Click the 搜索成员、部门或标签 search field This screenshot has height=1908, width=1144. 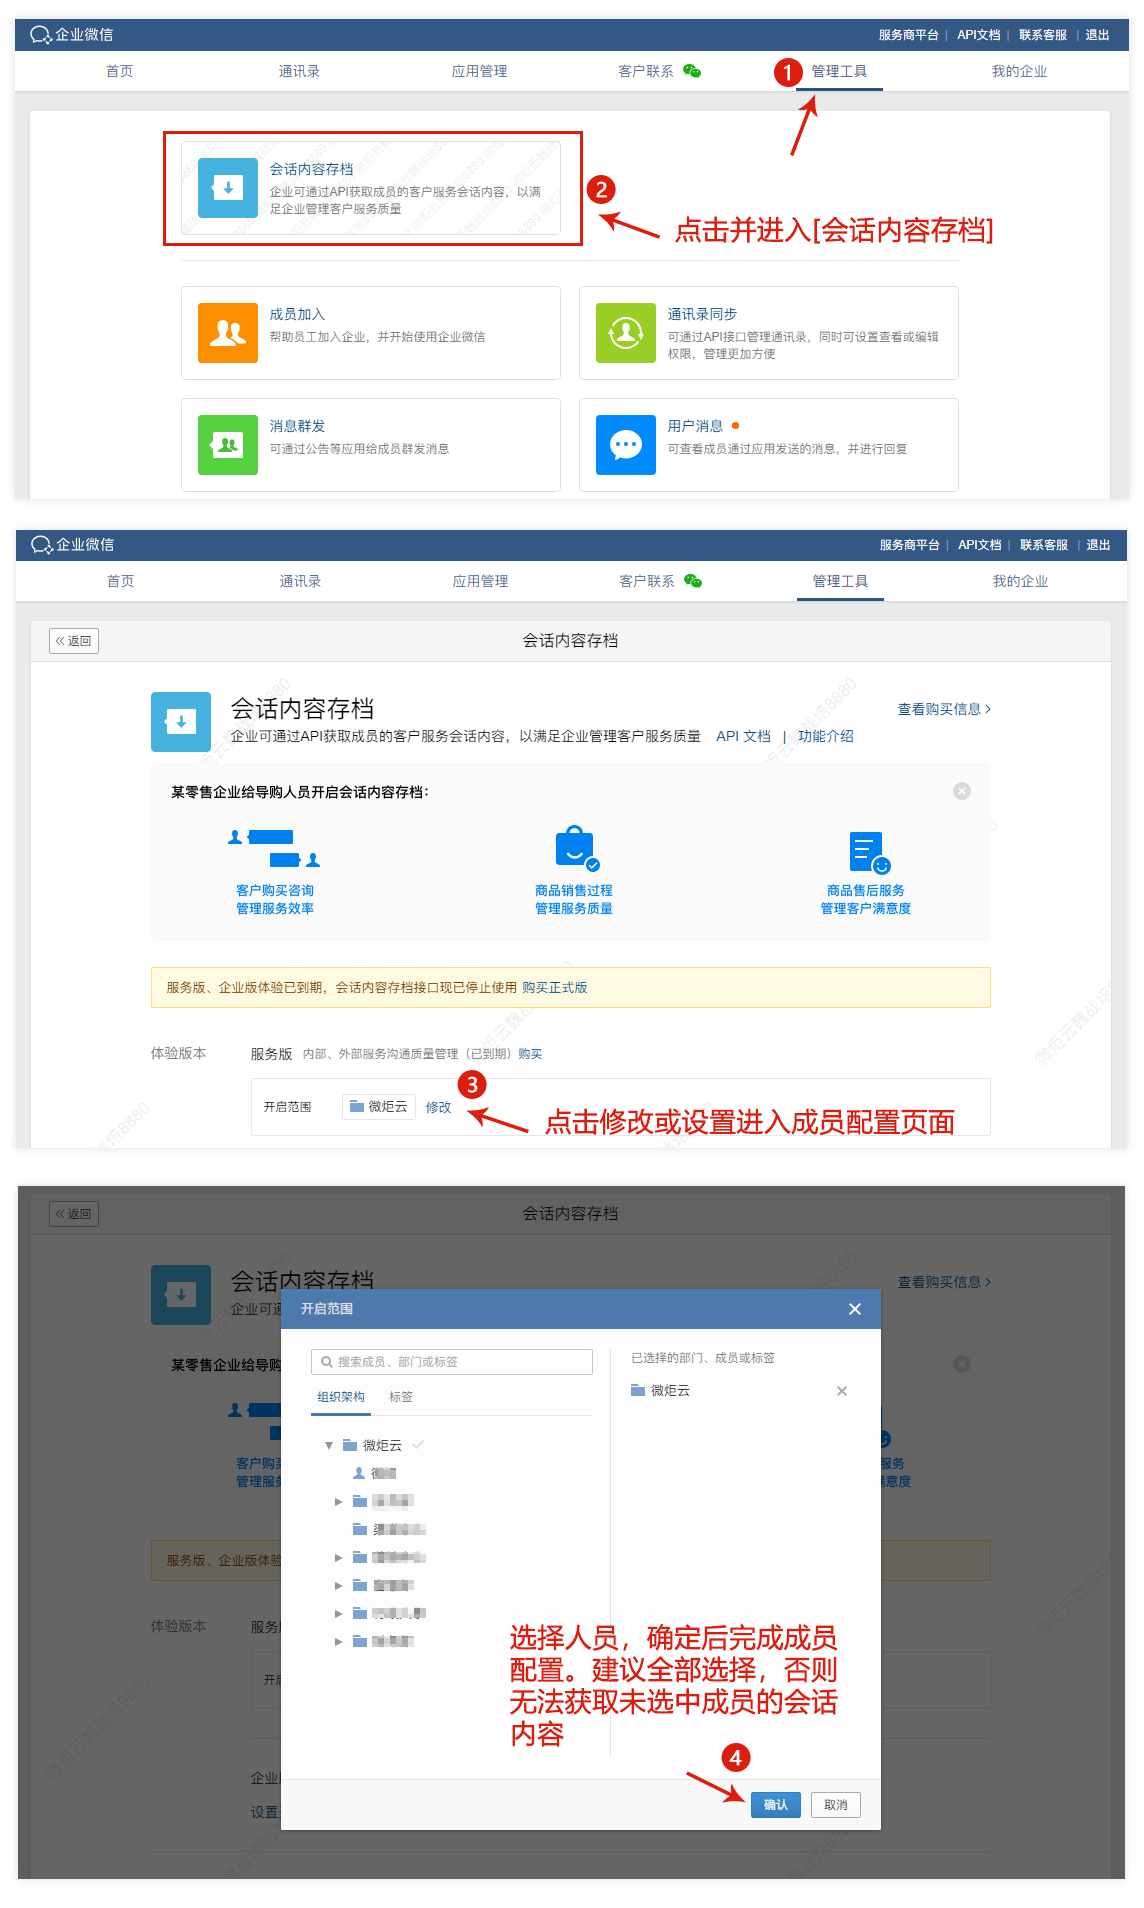(x=452, y=1362)
